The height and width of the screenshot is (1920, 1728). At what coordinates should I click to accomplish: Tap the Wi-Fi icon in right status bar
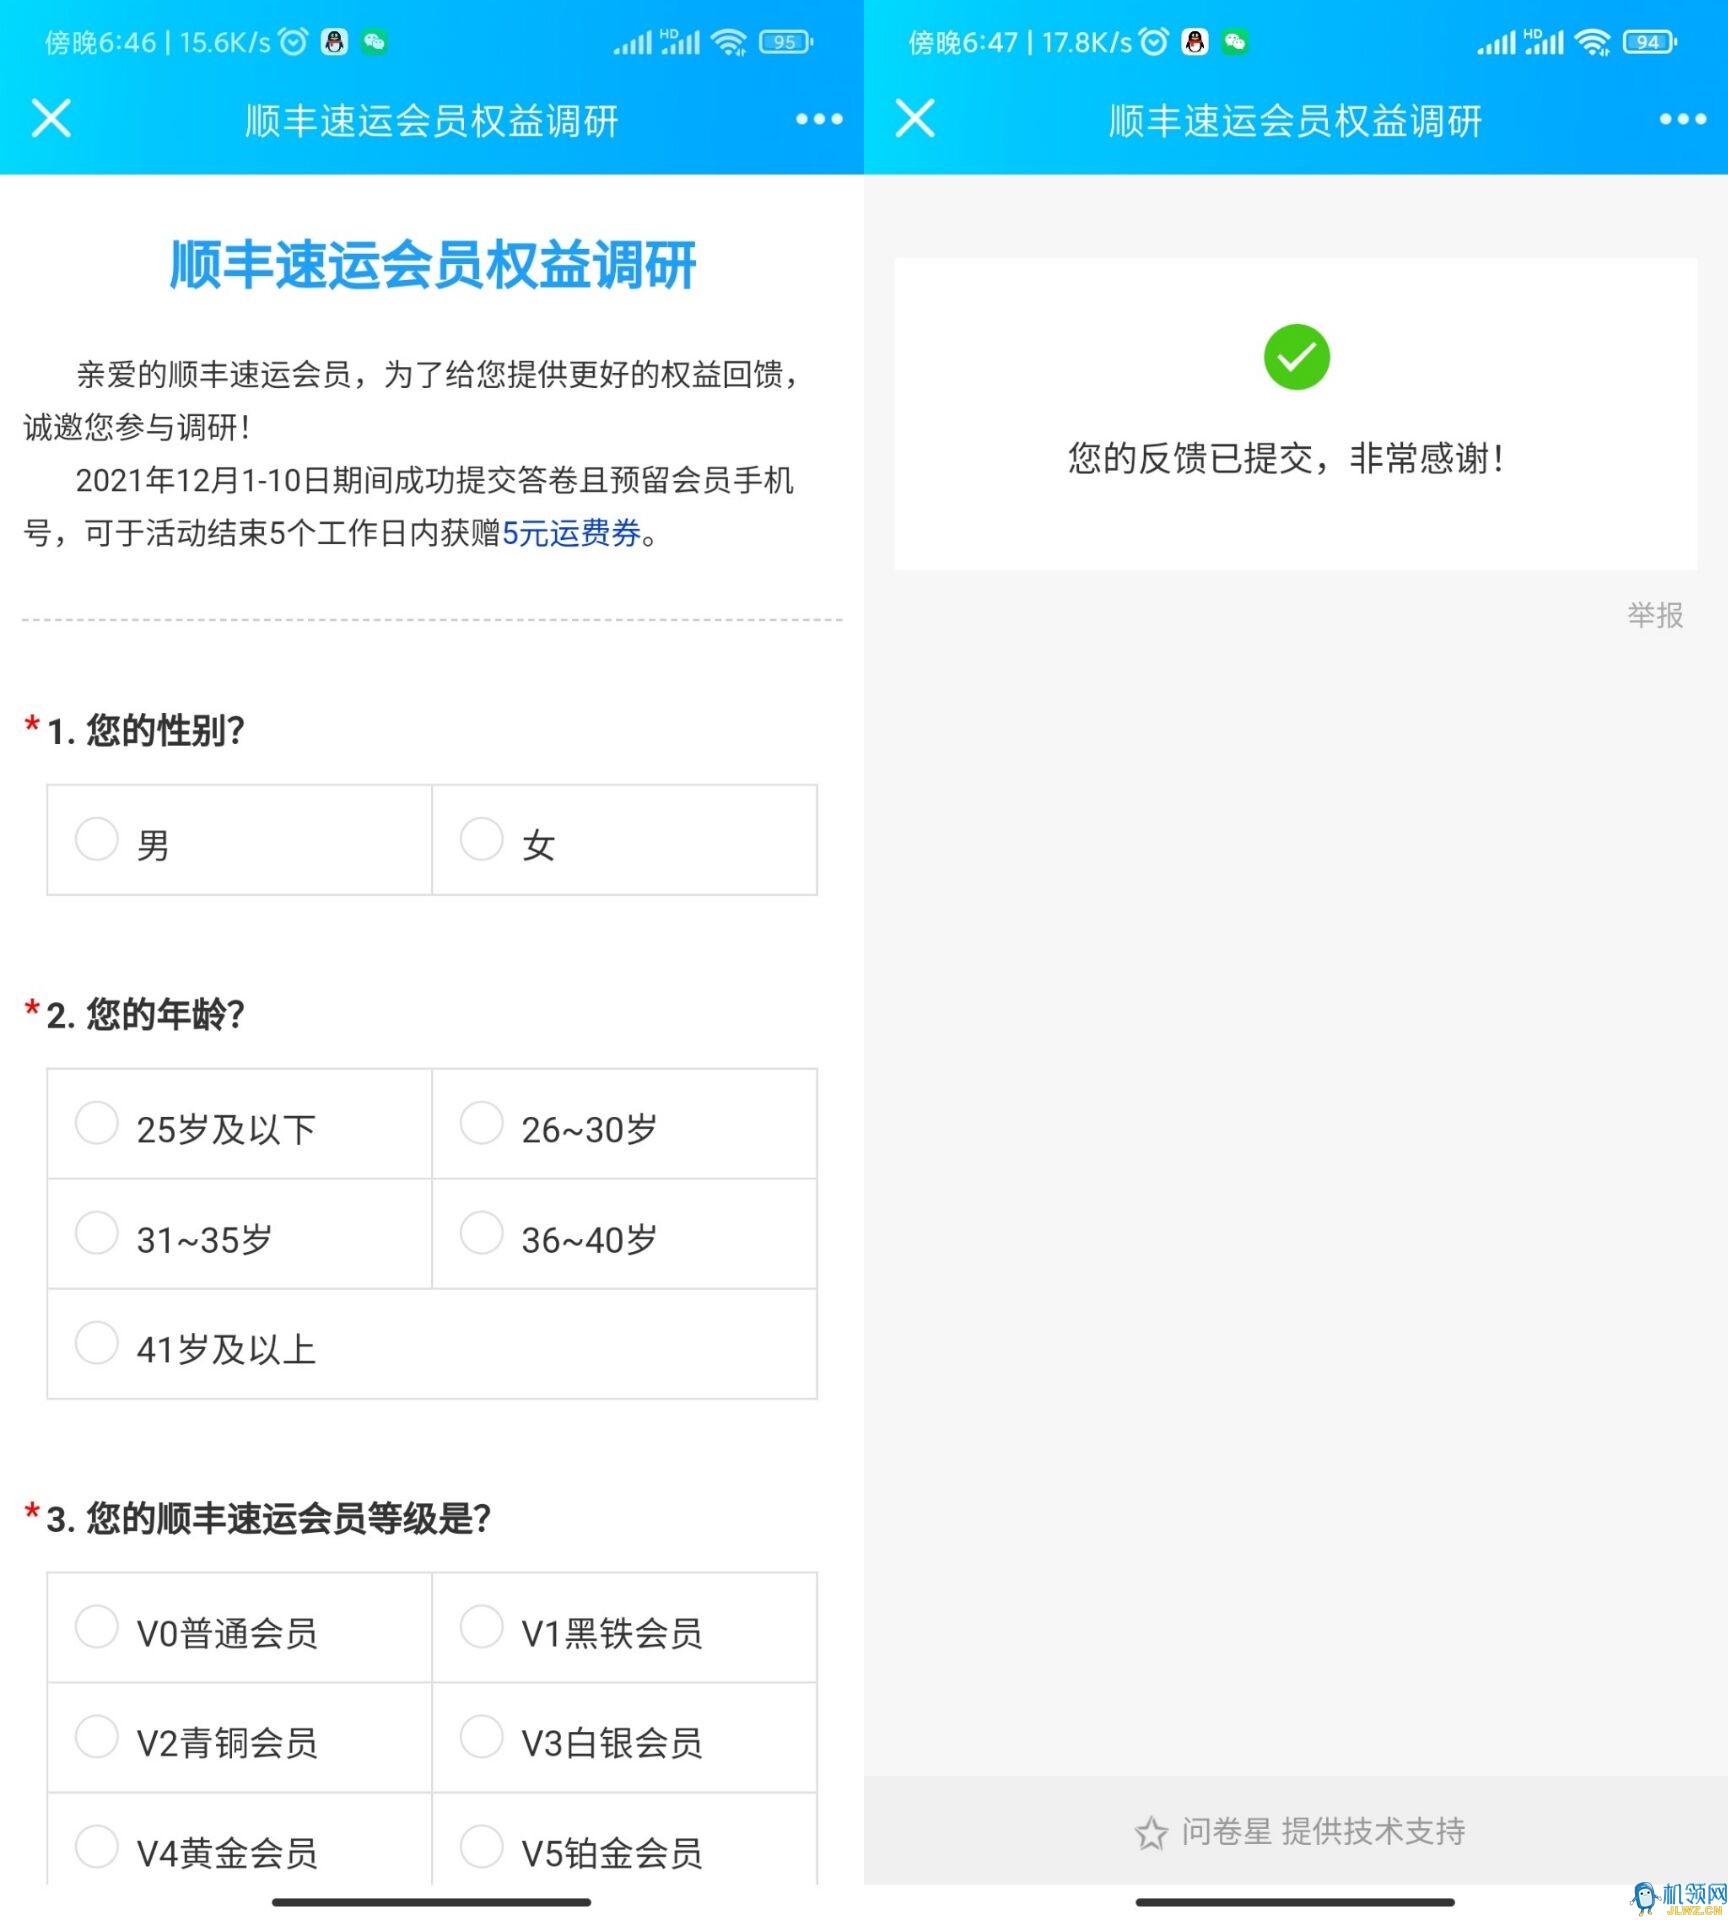[x=1592, y=42]
